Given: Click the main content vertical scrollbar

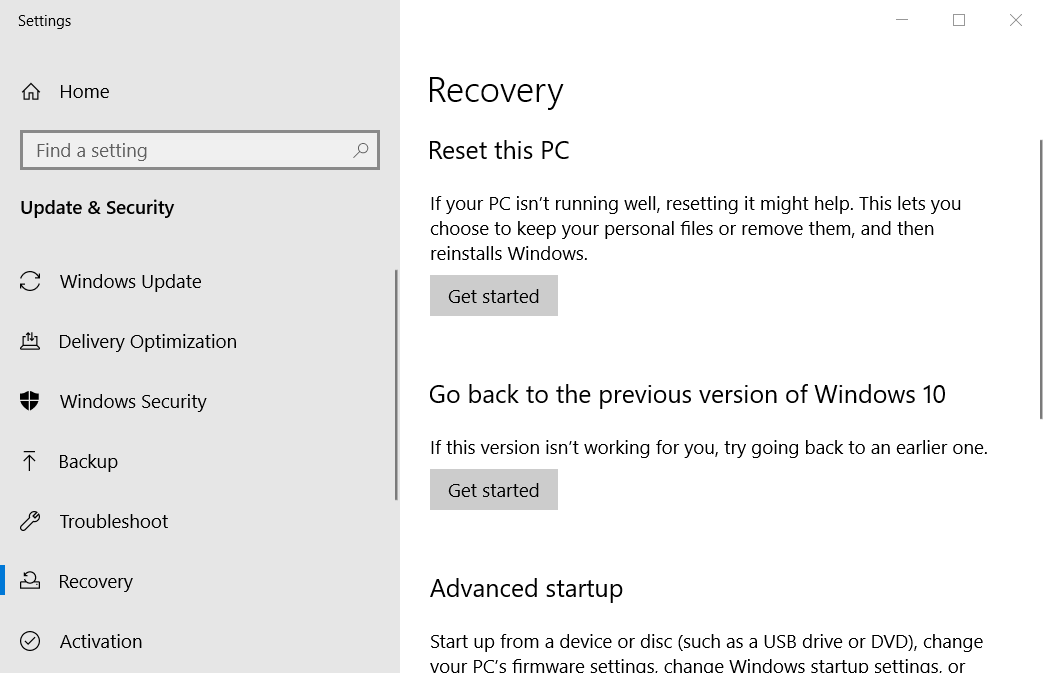Looking at the screenshot, I should (1041, 279).
